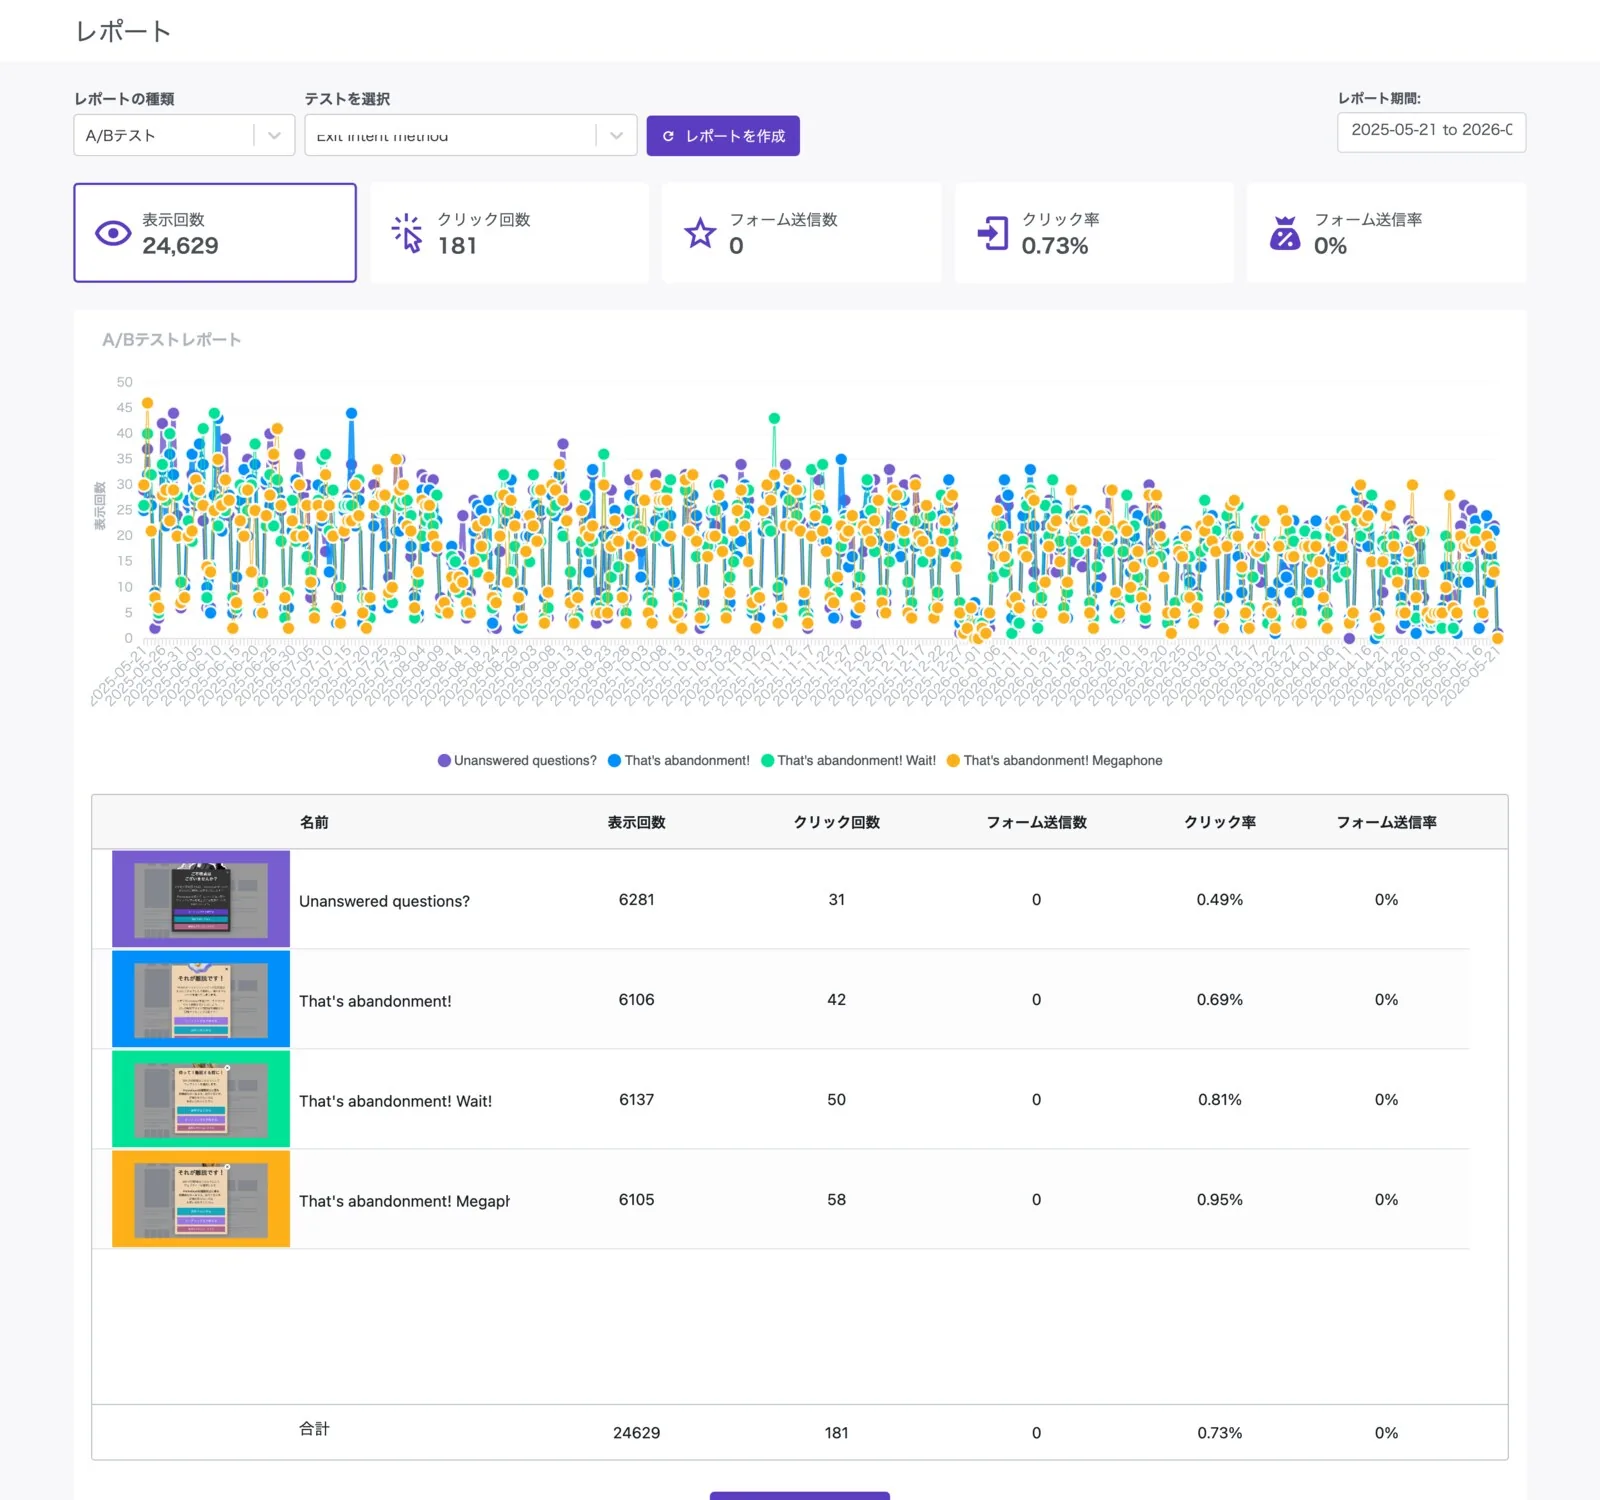Image resolution: width=1600 pixels, height=1500 pixels.
Task: Click the 0.49% click rate cell
Action: 1220,900
